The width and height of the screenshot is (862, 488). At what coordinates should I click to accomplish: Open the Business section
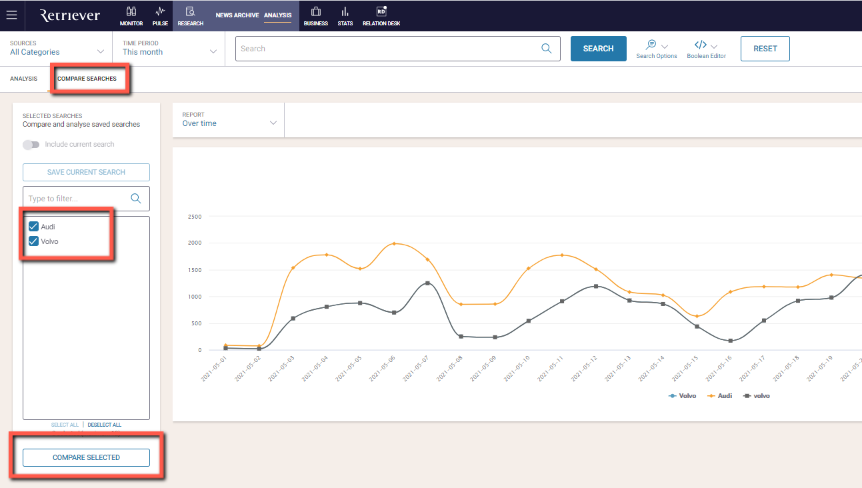pyautogui.click(x=316, y=16)
